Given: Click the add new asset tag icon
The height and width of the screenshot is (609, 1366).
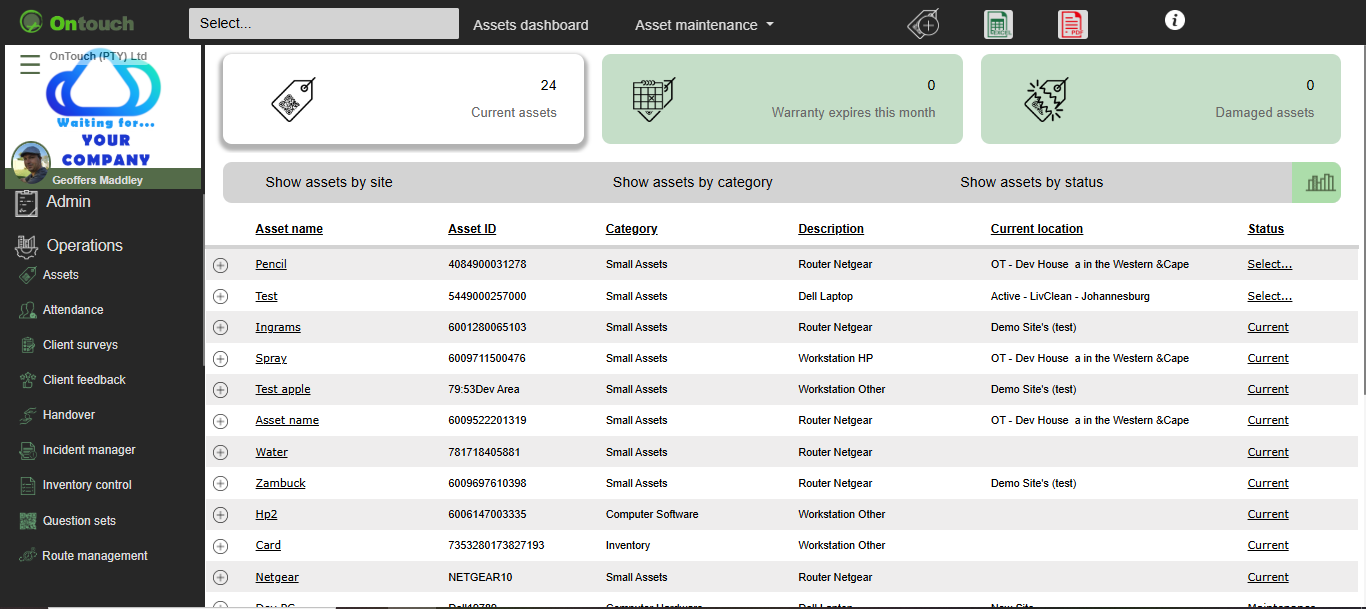Looking at the screenshot, I should click(923, 24).
